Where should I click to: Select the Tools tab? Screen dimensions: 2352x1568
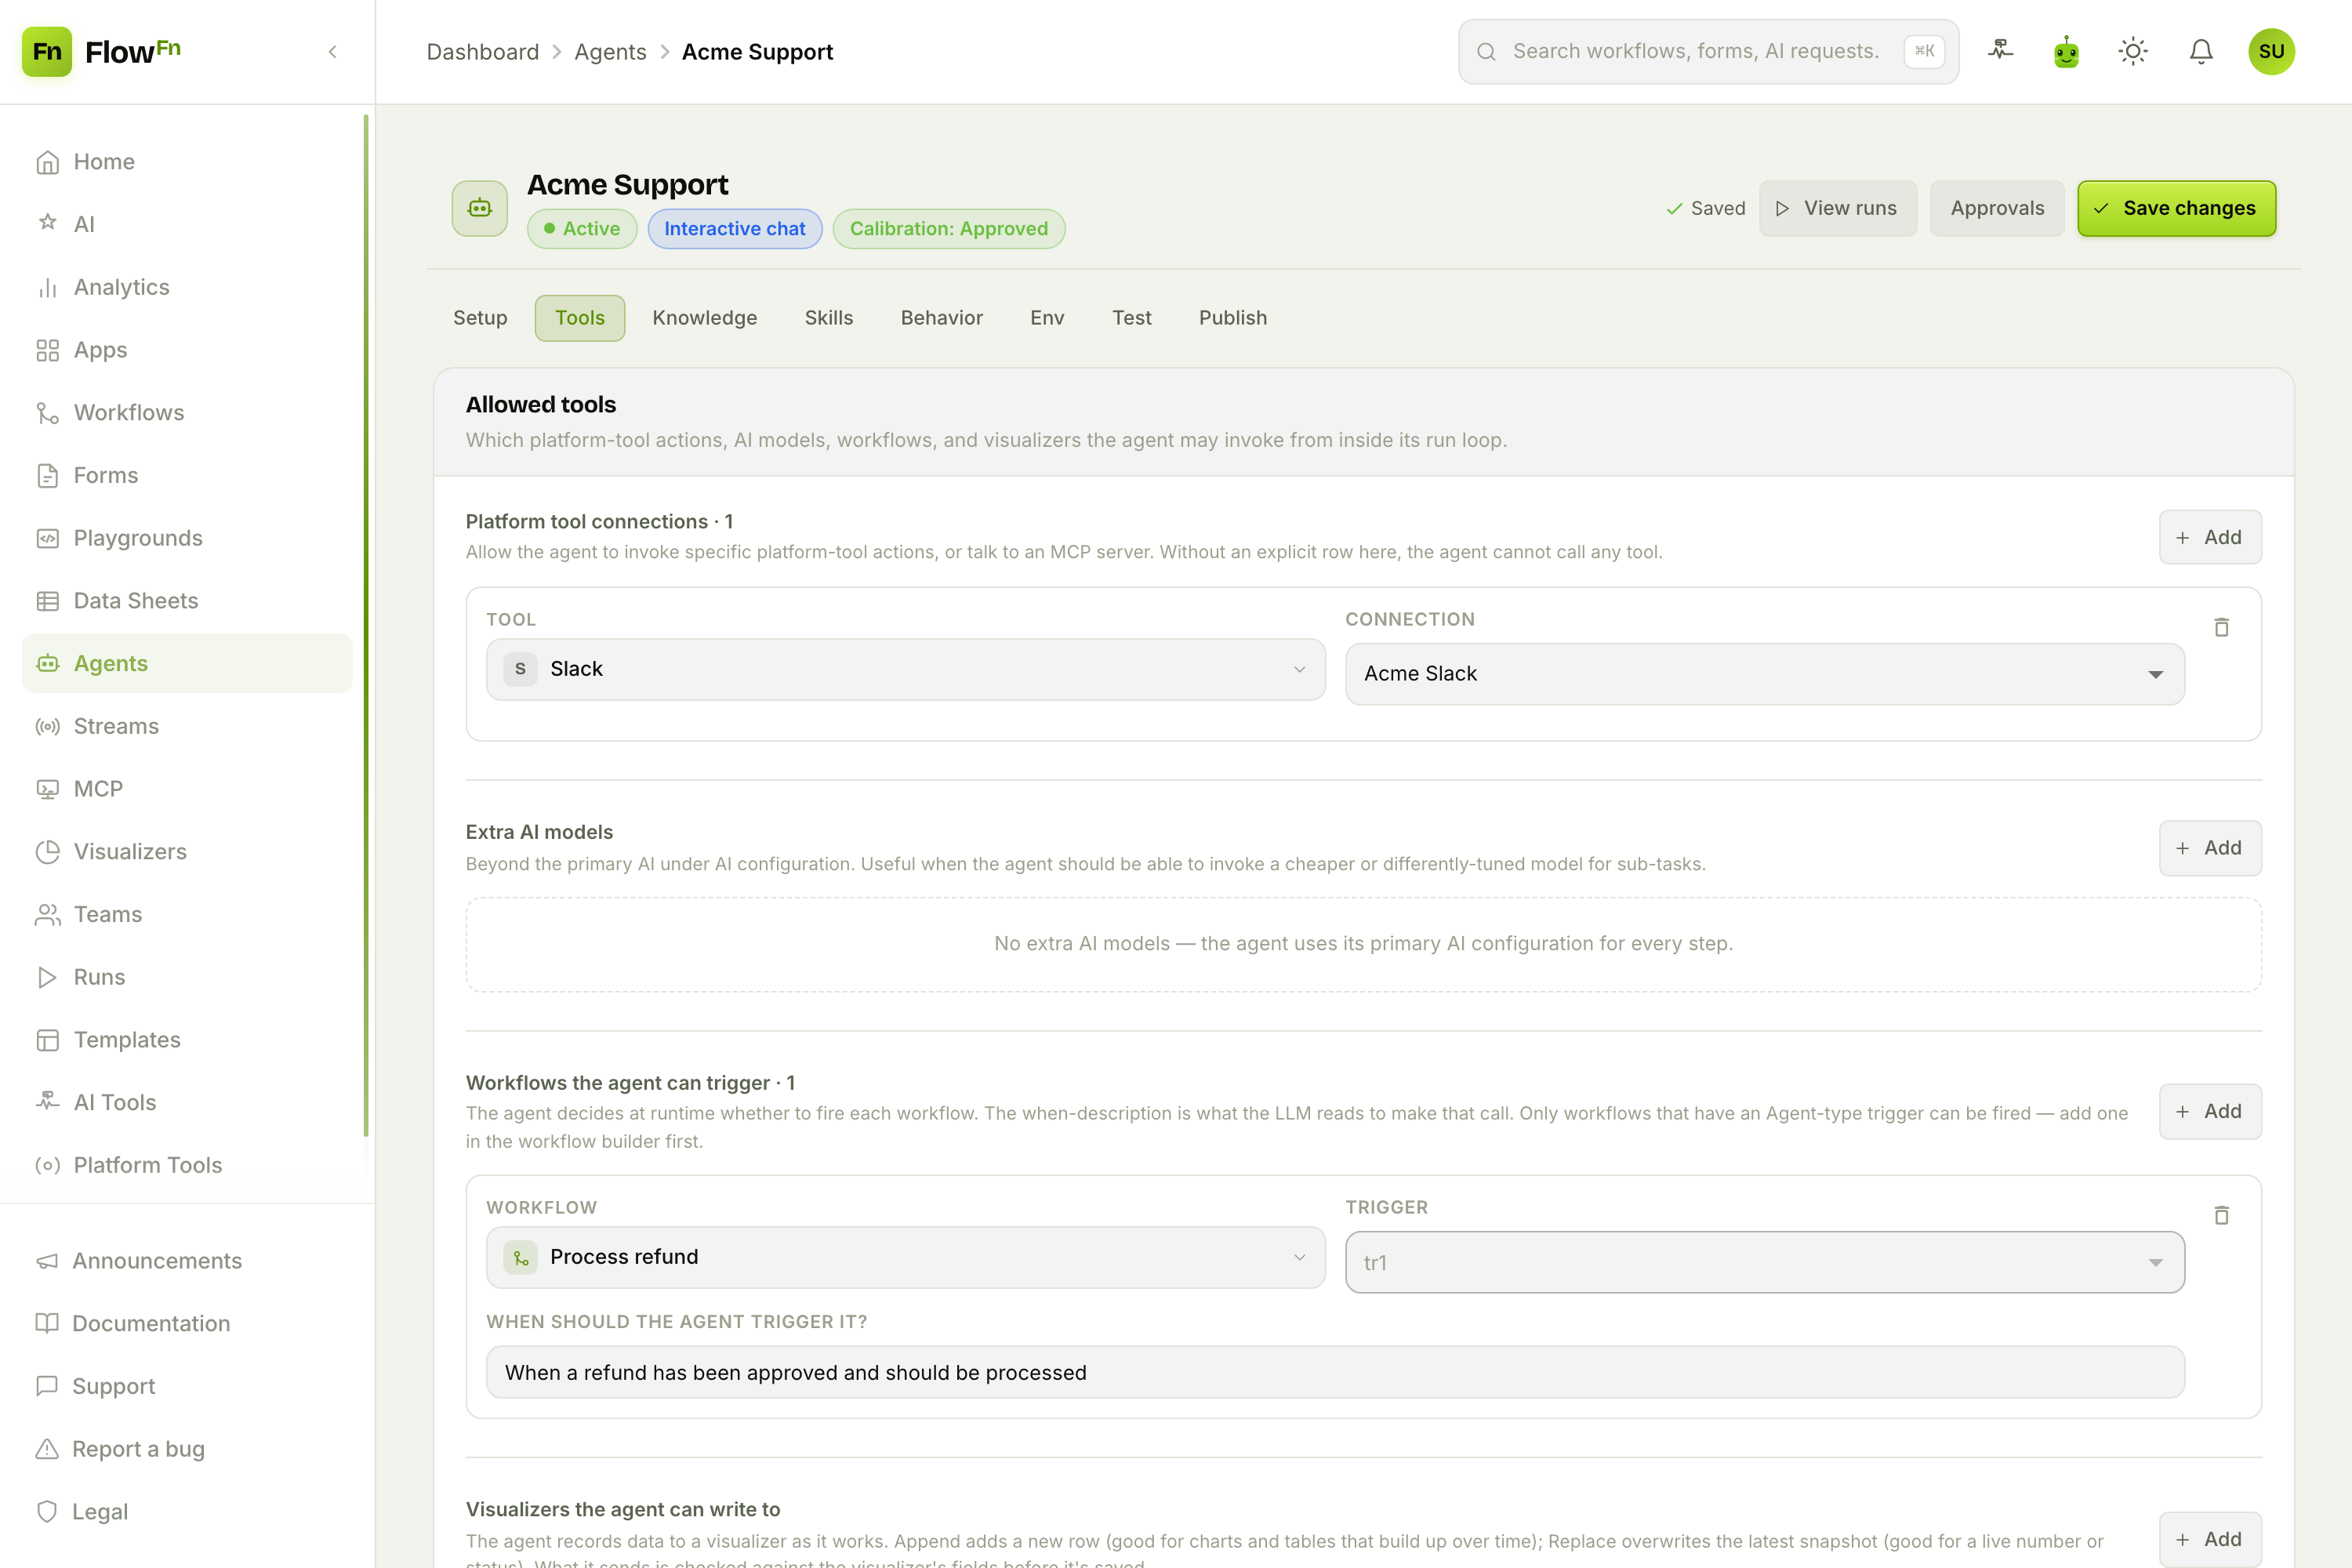pos(580,318)
